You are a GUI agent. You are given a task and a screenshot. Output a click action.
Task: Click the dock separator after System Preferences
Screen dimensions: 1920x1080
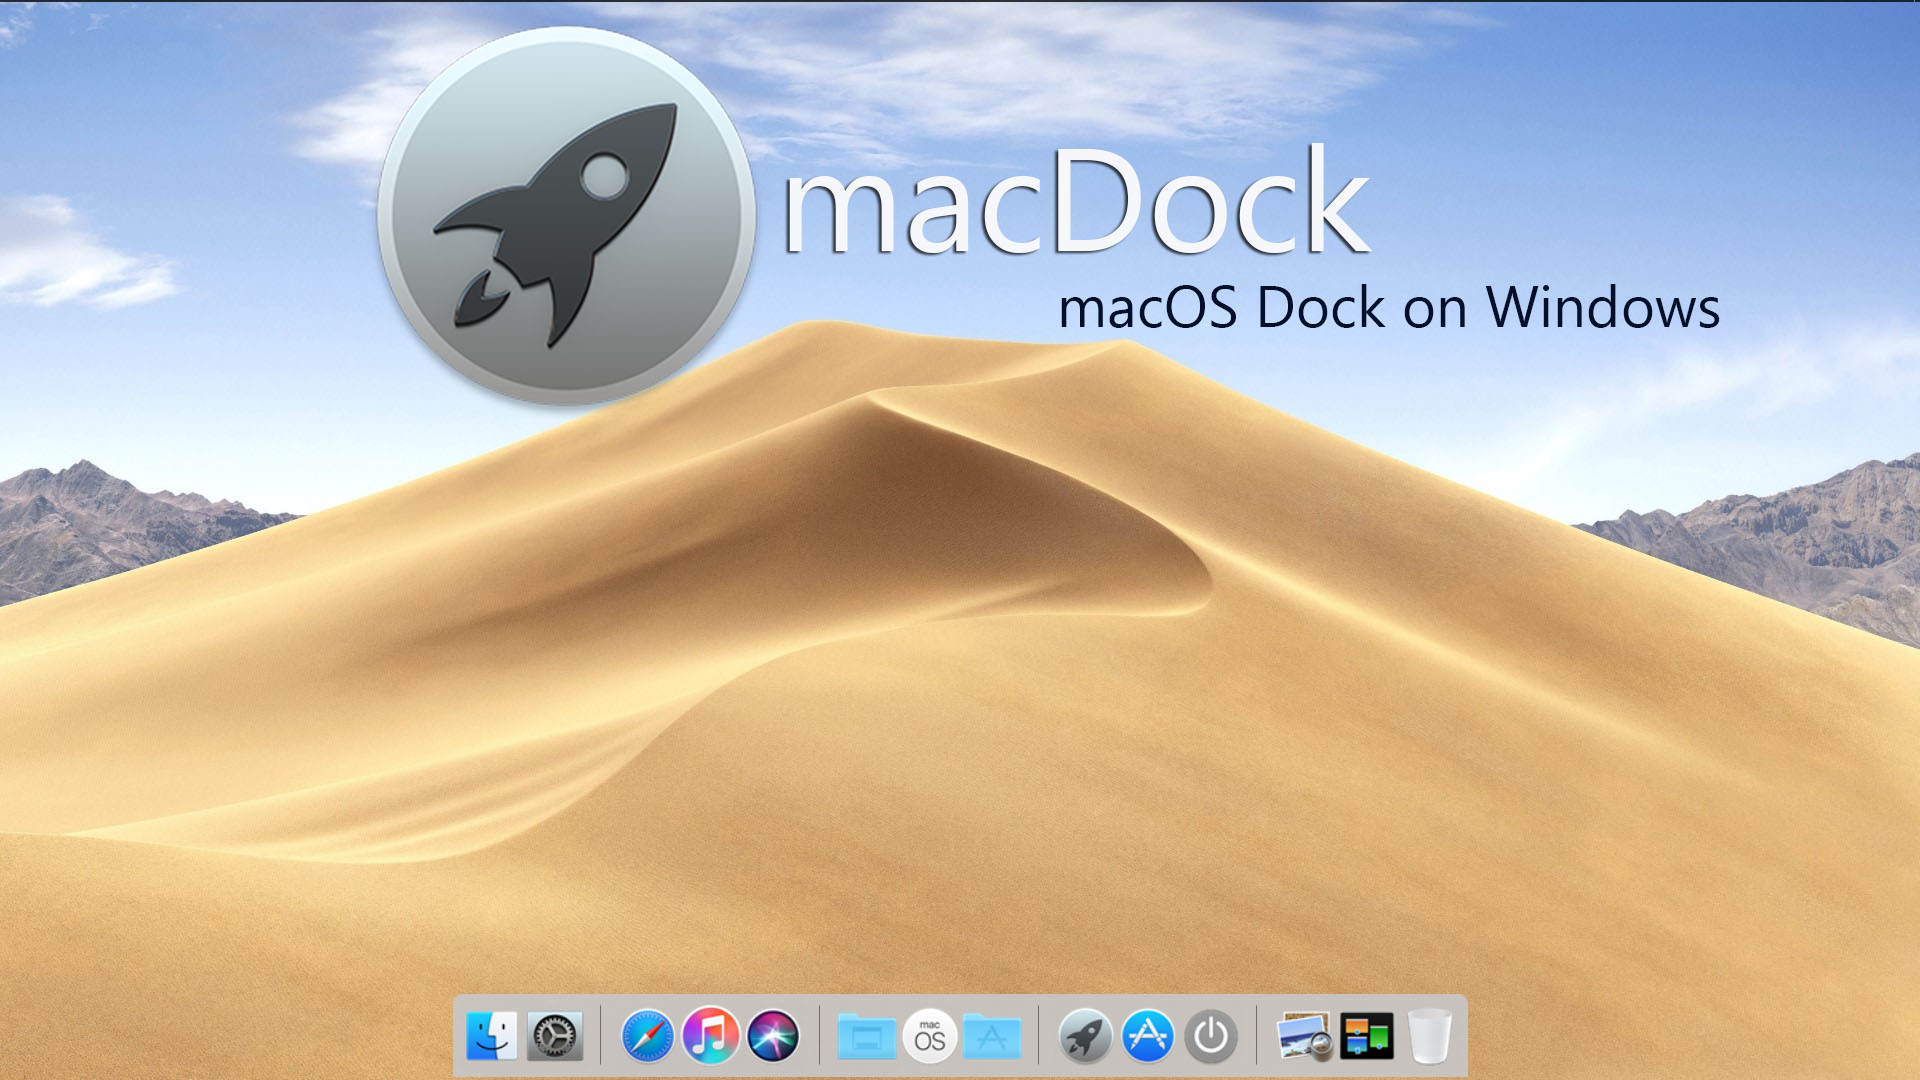[601, 1036]
